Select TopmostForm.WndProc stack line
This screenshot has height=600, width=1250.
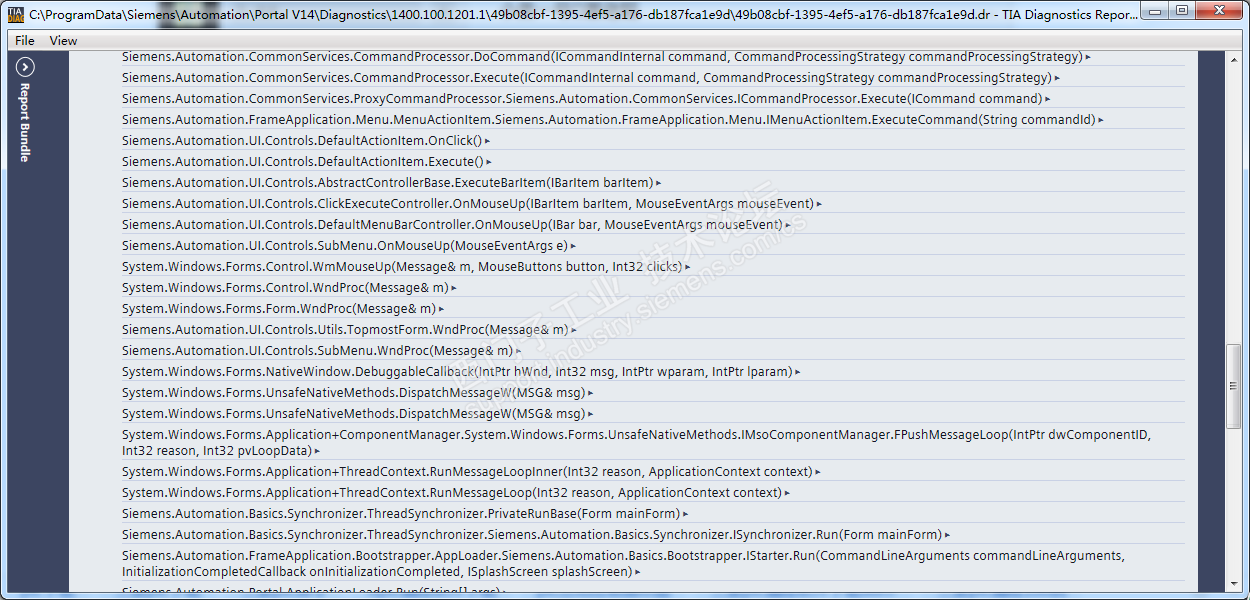tap(344, 330)
